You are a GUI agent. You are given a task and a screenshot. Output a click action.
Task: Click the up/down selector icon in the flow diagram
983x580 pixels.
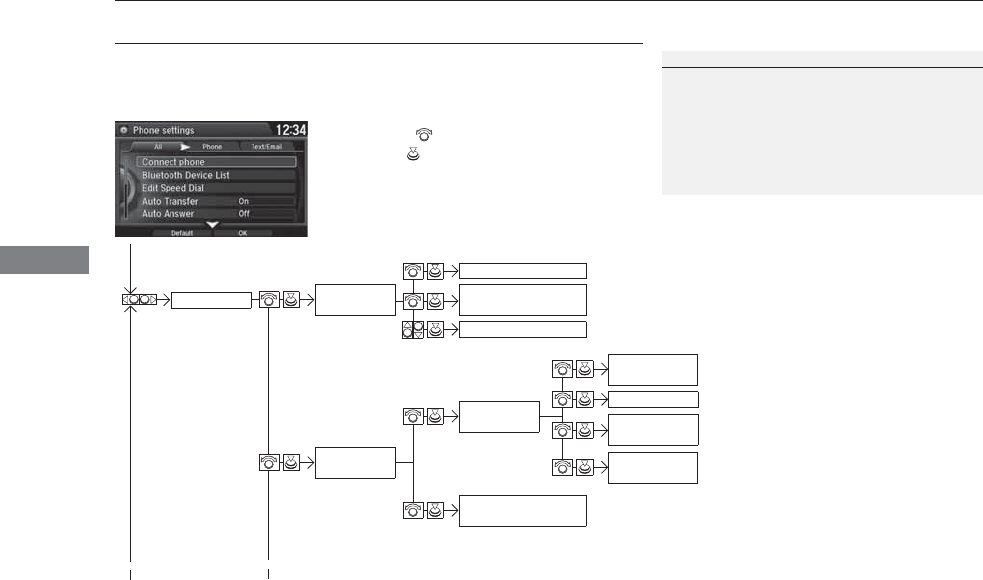coord(413,330)
